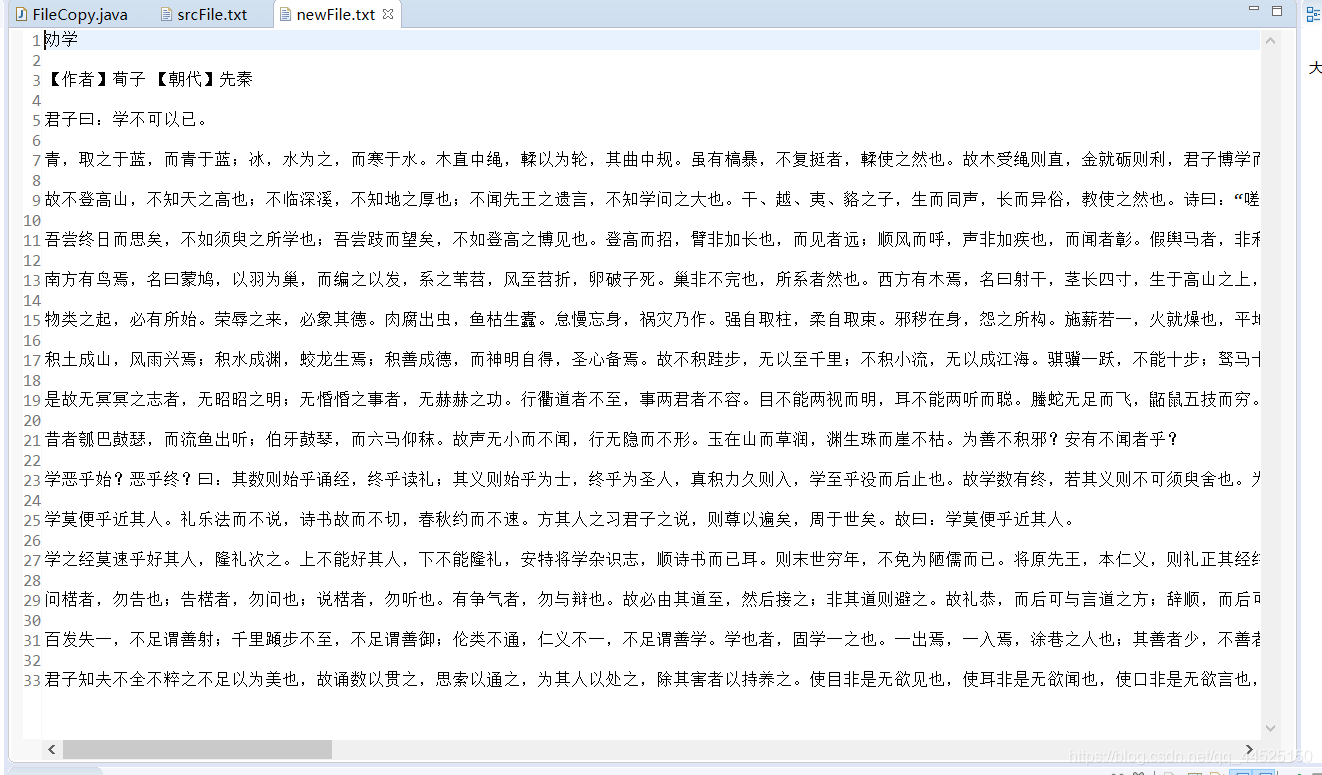Click line 19 beginning '是故无冥冥之志者'

tap(651, 400)
